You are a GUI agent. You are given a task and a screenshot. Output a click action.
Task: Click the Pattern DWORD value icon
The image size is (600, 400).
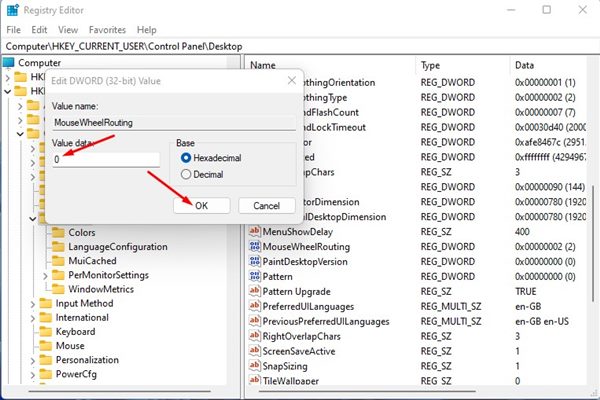(x=254, y=276)
